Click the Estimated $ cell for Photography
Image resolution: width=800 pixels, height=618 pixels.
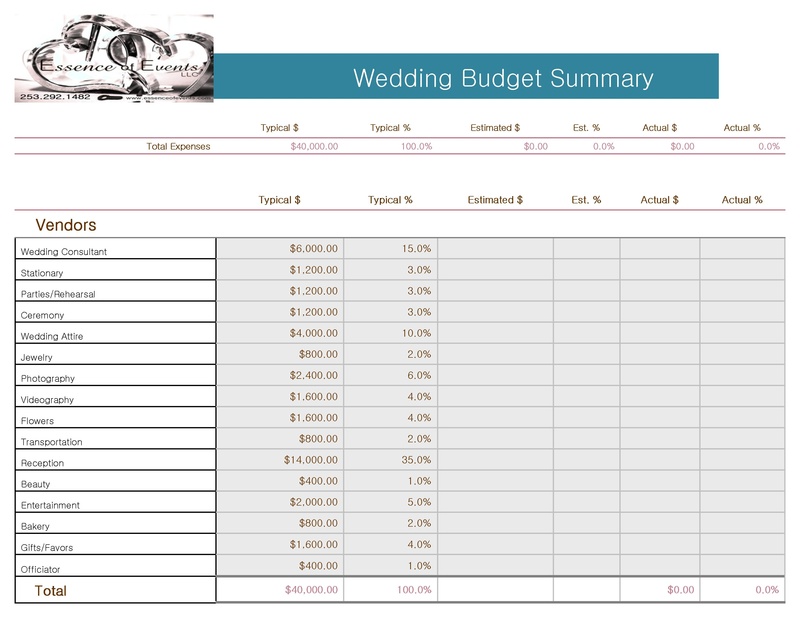click(x=495, y=375)
